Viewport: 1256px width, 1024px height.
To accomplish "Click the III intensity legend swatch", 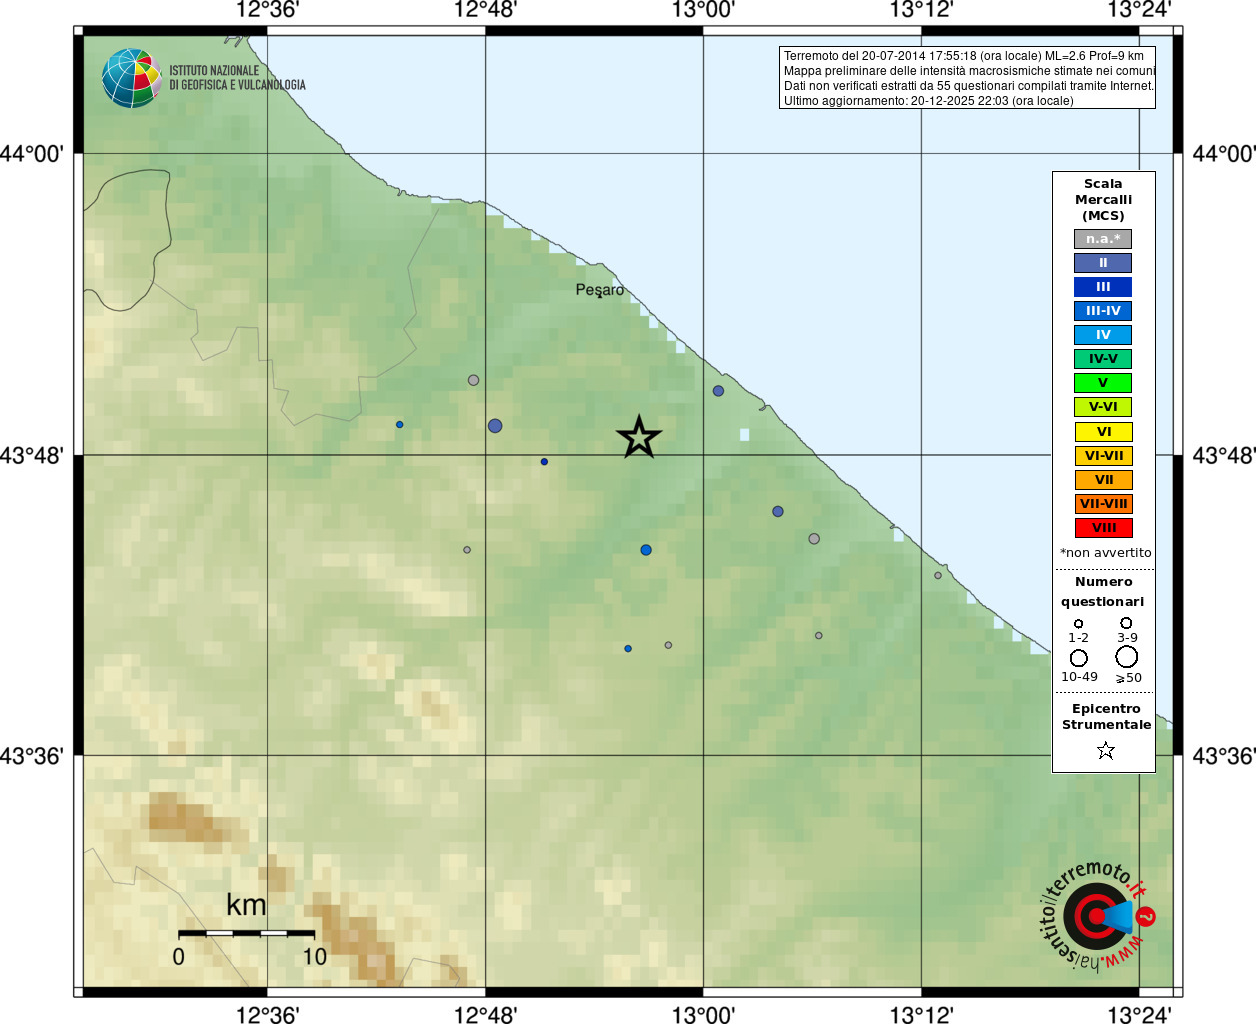I will pyautogui.click(x=1103, y=287).
